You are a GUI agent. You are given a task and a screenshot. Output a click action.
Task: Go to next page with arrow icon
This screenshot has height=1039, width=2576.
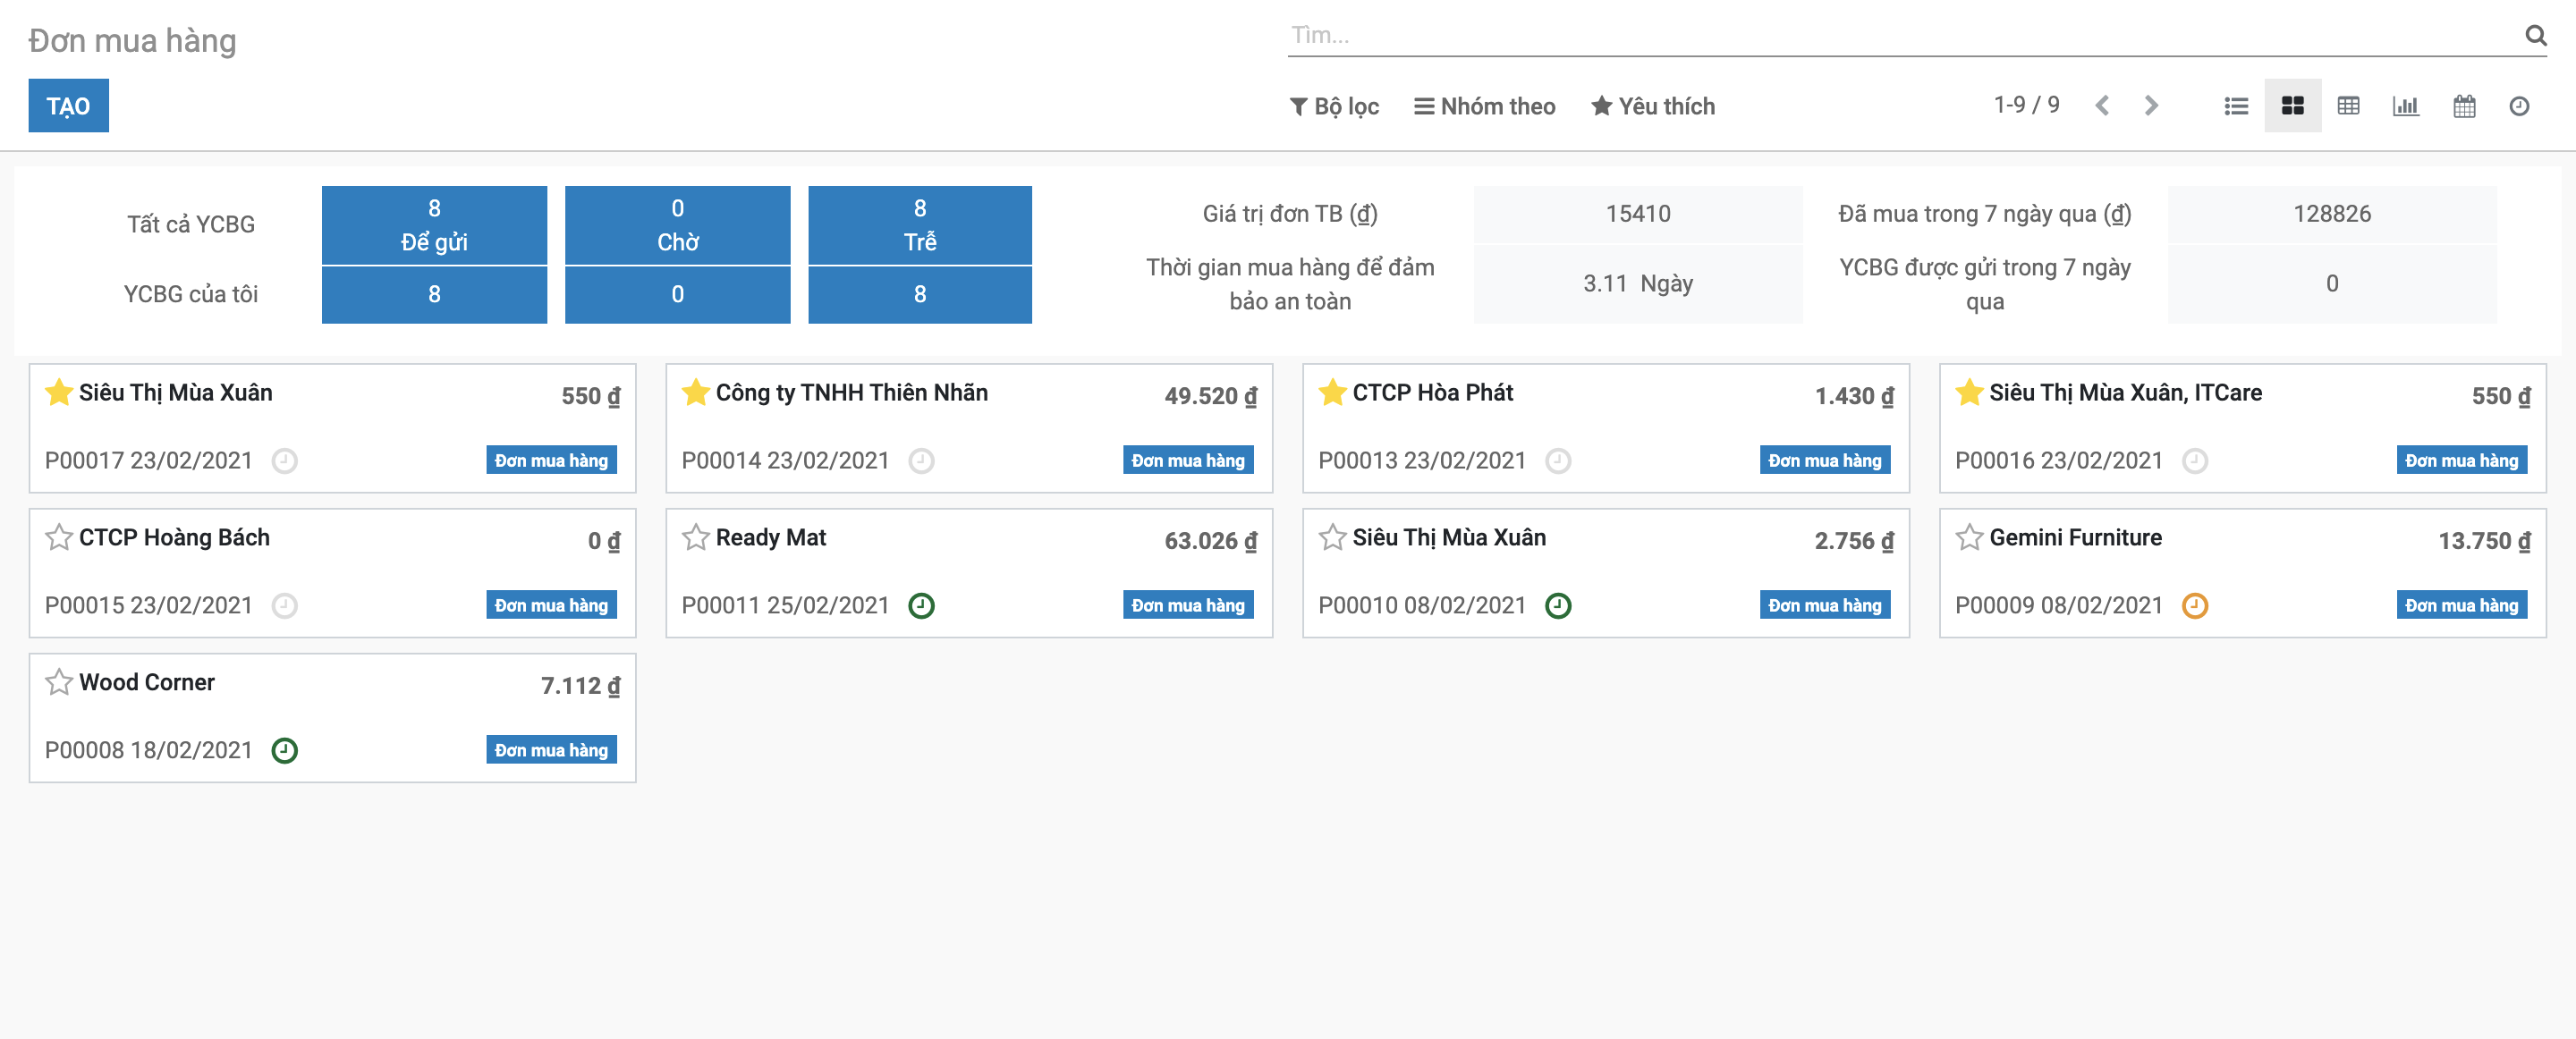(x=2151, y=104)
